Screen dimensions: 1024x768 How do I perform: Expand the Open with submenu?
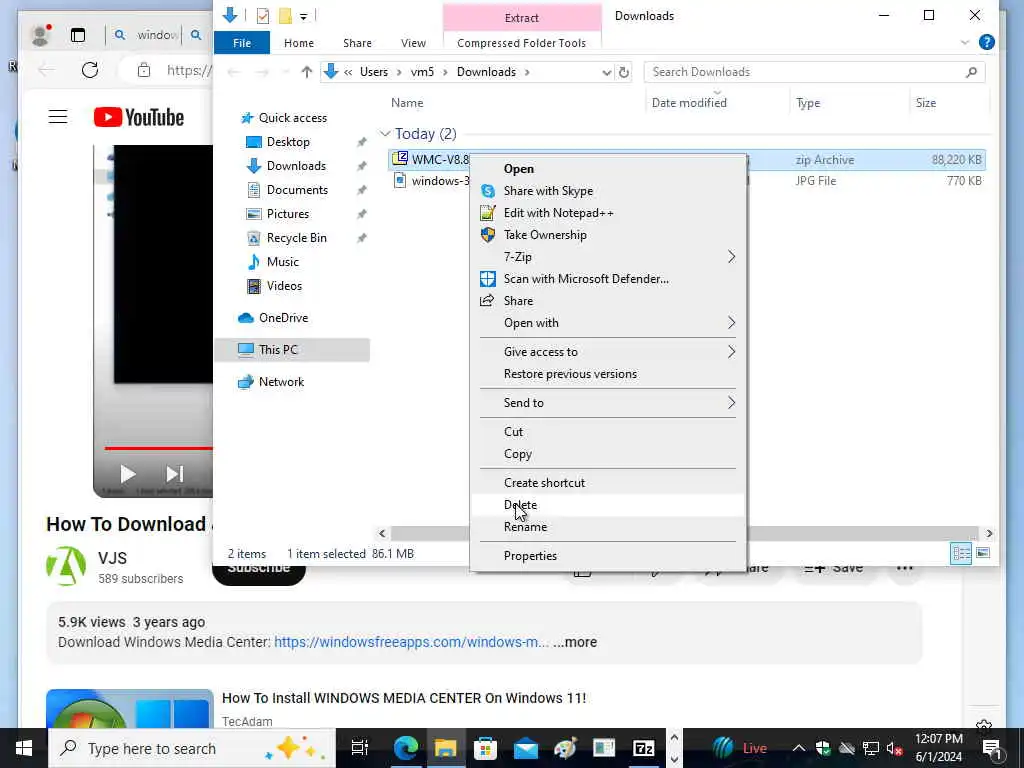point(607,323)
